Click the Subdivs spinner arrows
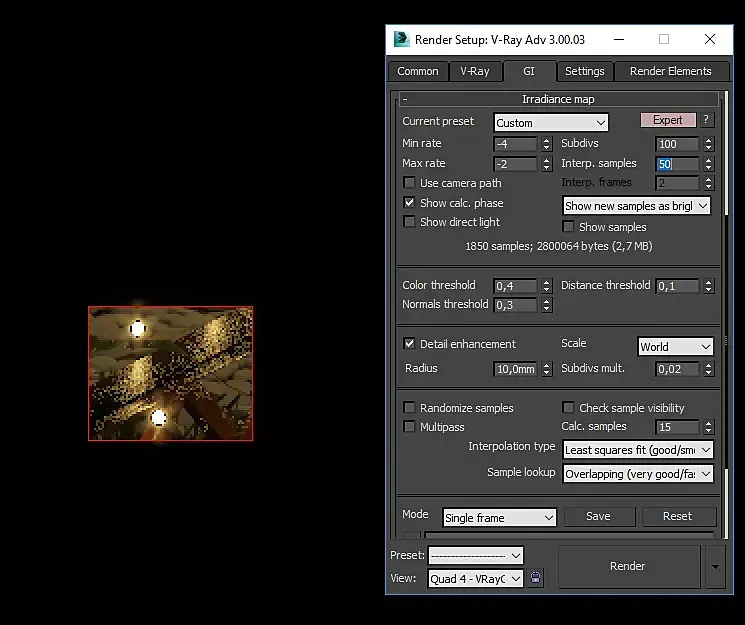 [x=708, y=144]
